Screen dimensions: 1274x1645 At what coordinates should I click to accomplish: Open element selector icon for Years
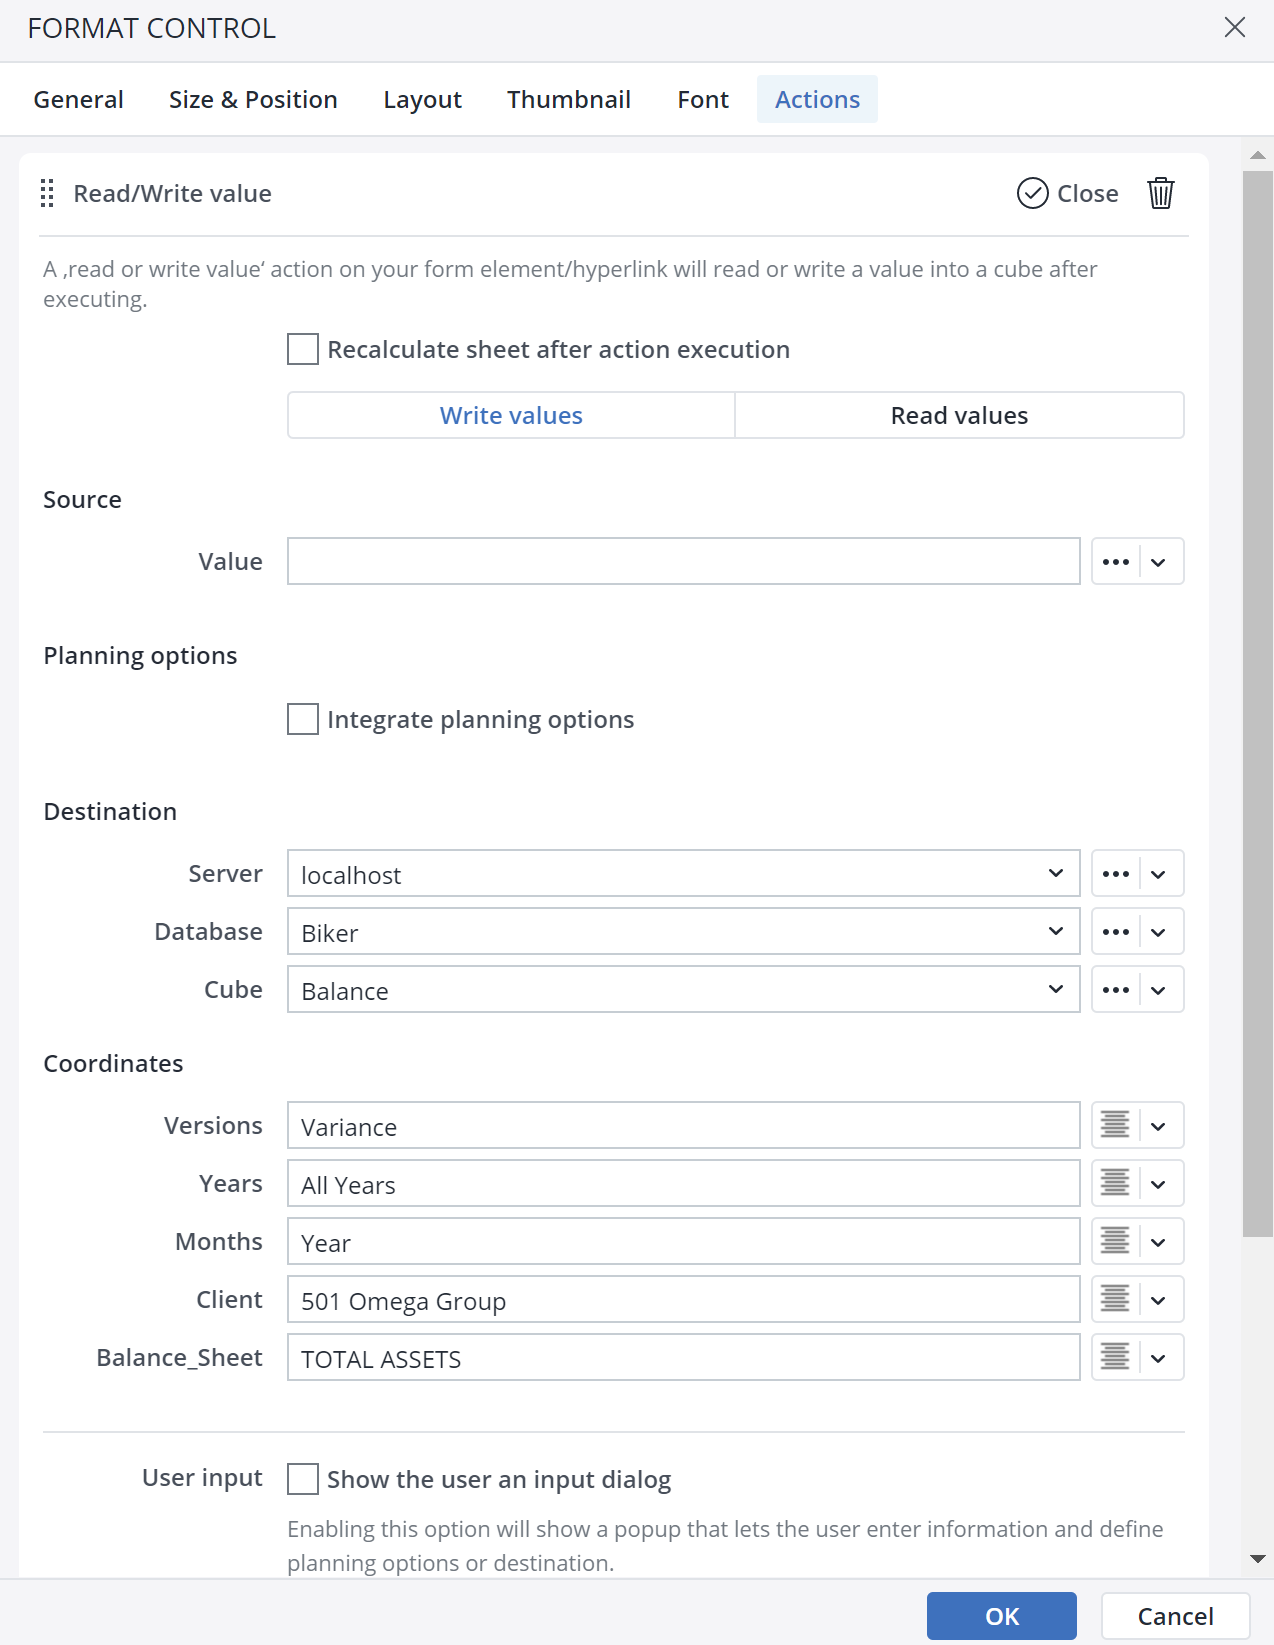click(x=1115, y=1184)
